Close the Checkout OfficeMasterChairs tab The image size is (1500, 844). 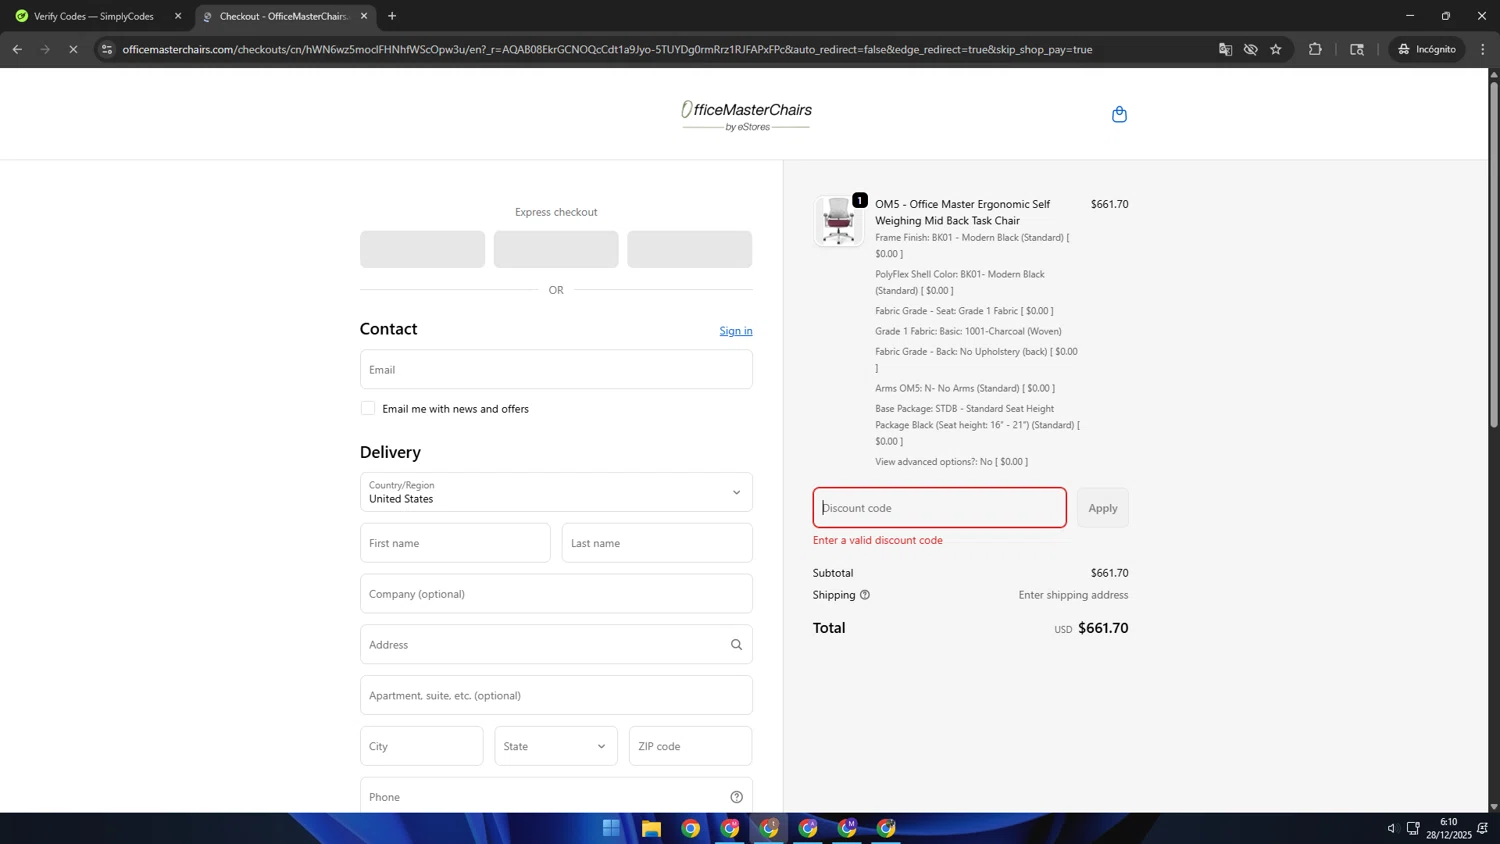(364, 16)
